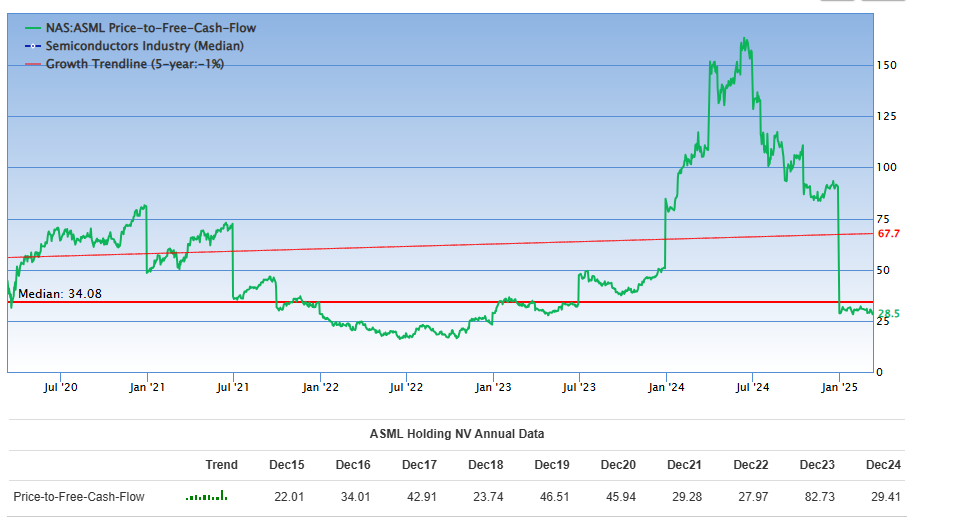Select the Dec17 column header

pos(419,465)
